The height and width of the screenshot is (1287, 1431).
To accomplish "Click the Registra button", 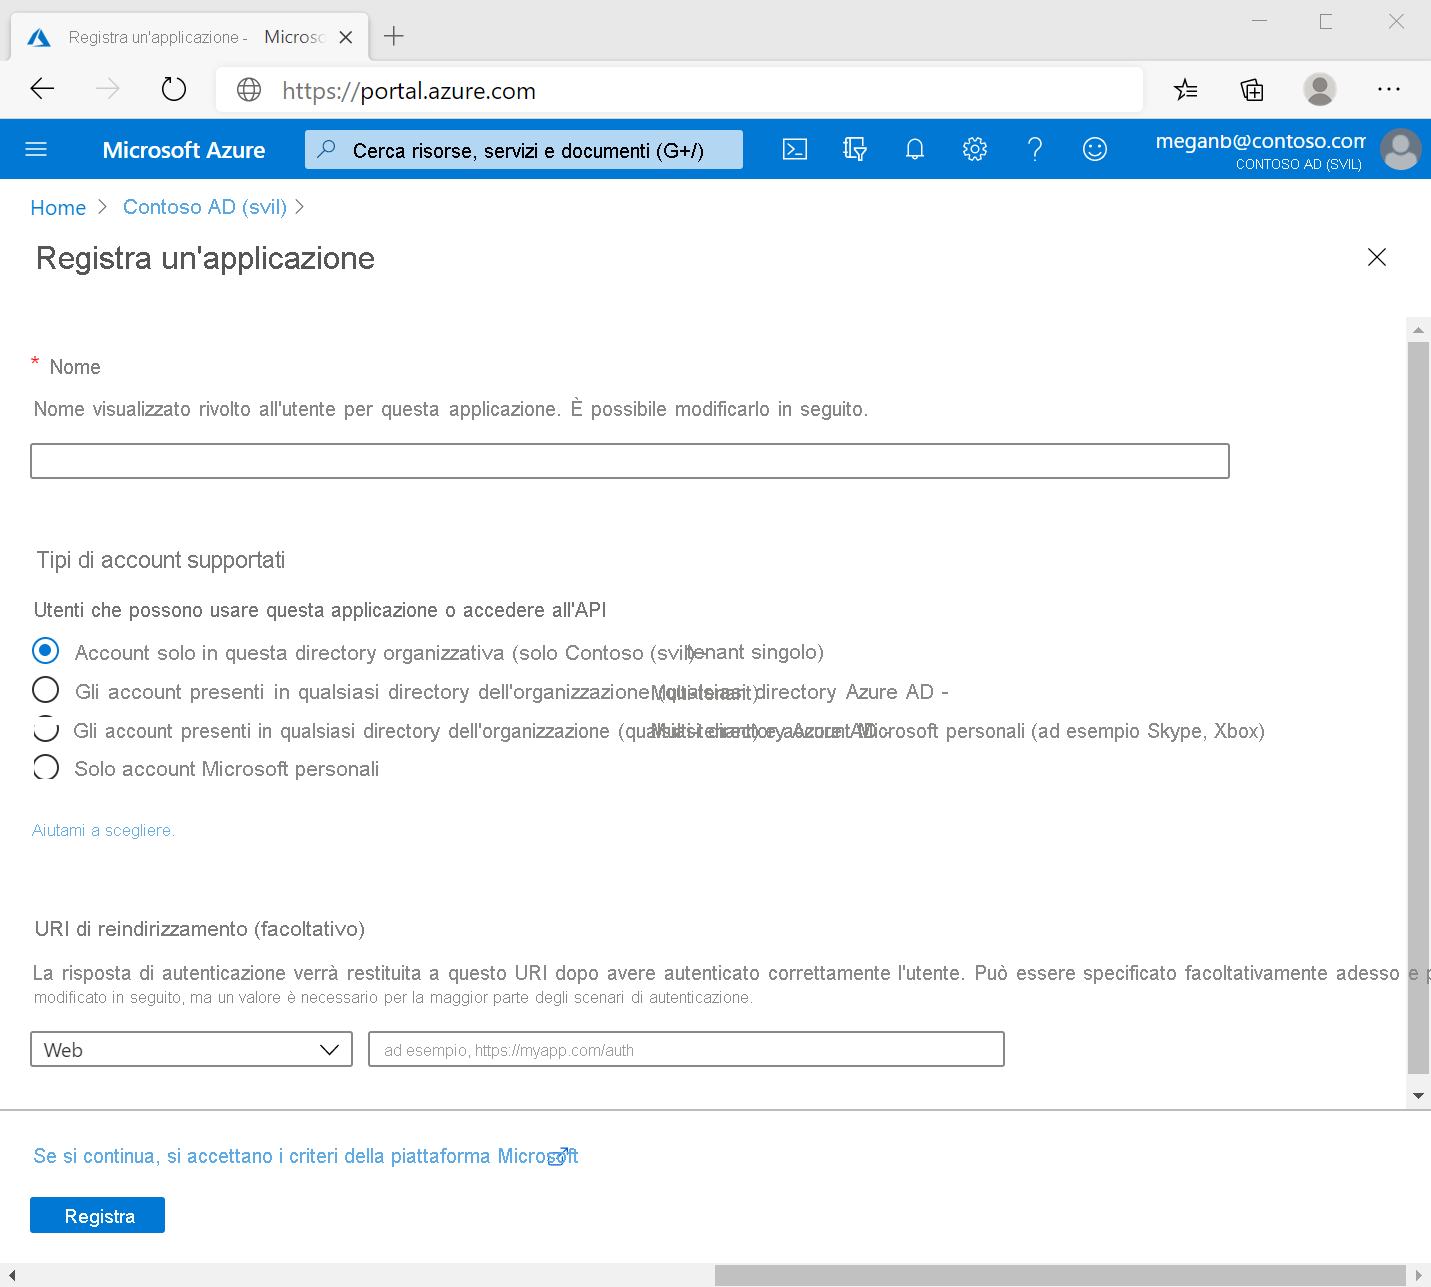I will click(x=97, y=1214).
